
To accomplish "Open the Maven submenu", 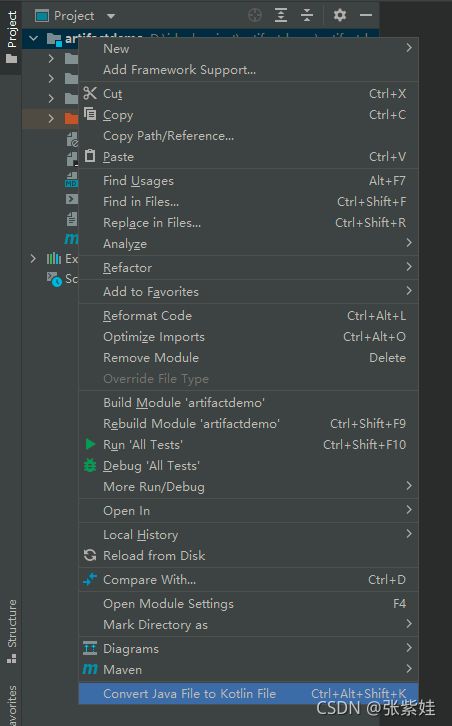I will pos(248,670).
